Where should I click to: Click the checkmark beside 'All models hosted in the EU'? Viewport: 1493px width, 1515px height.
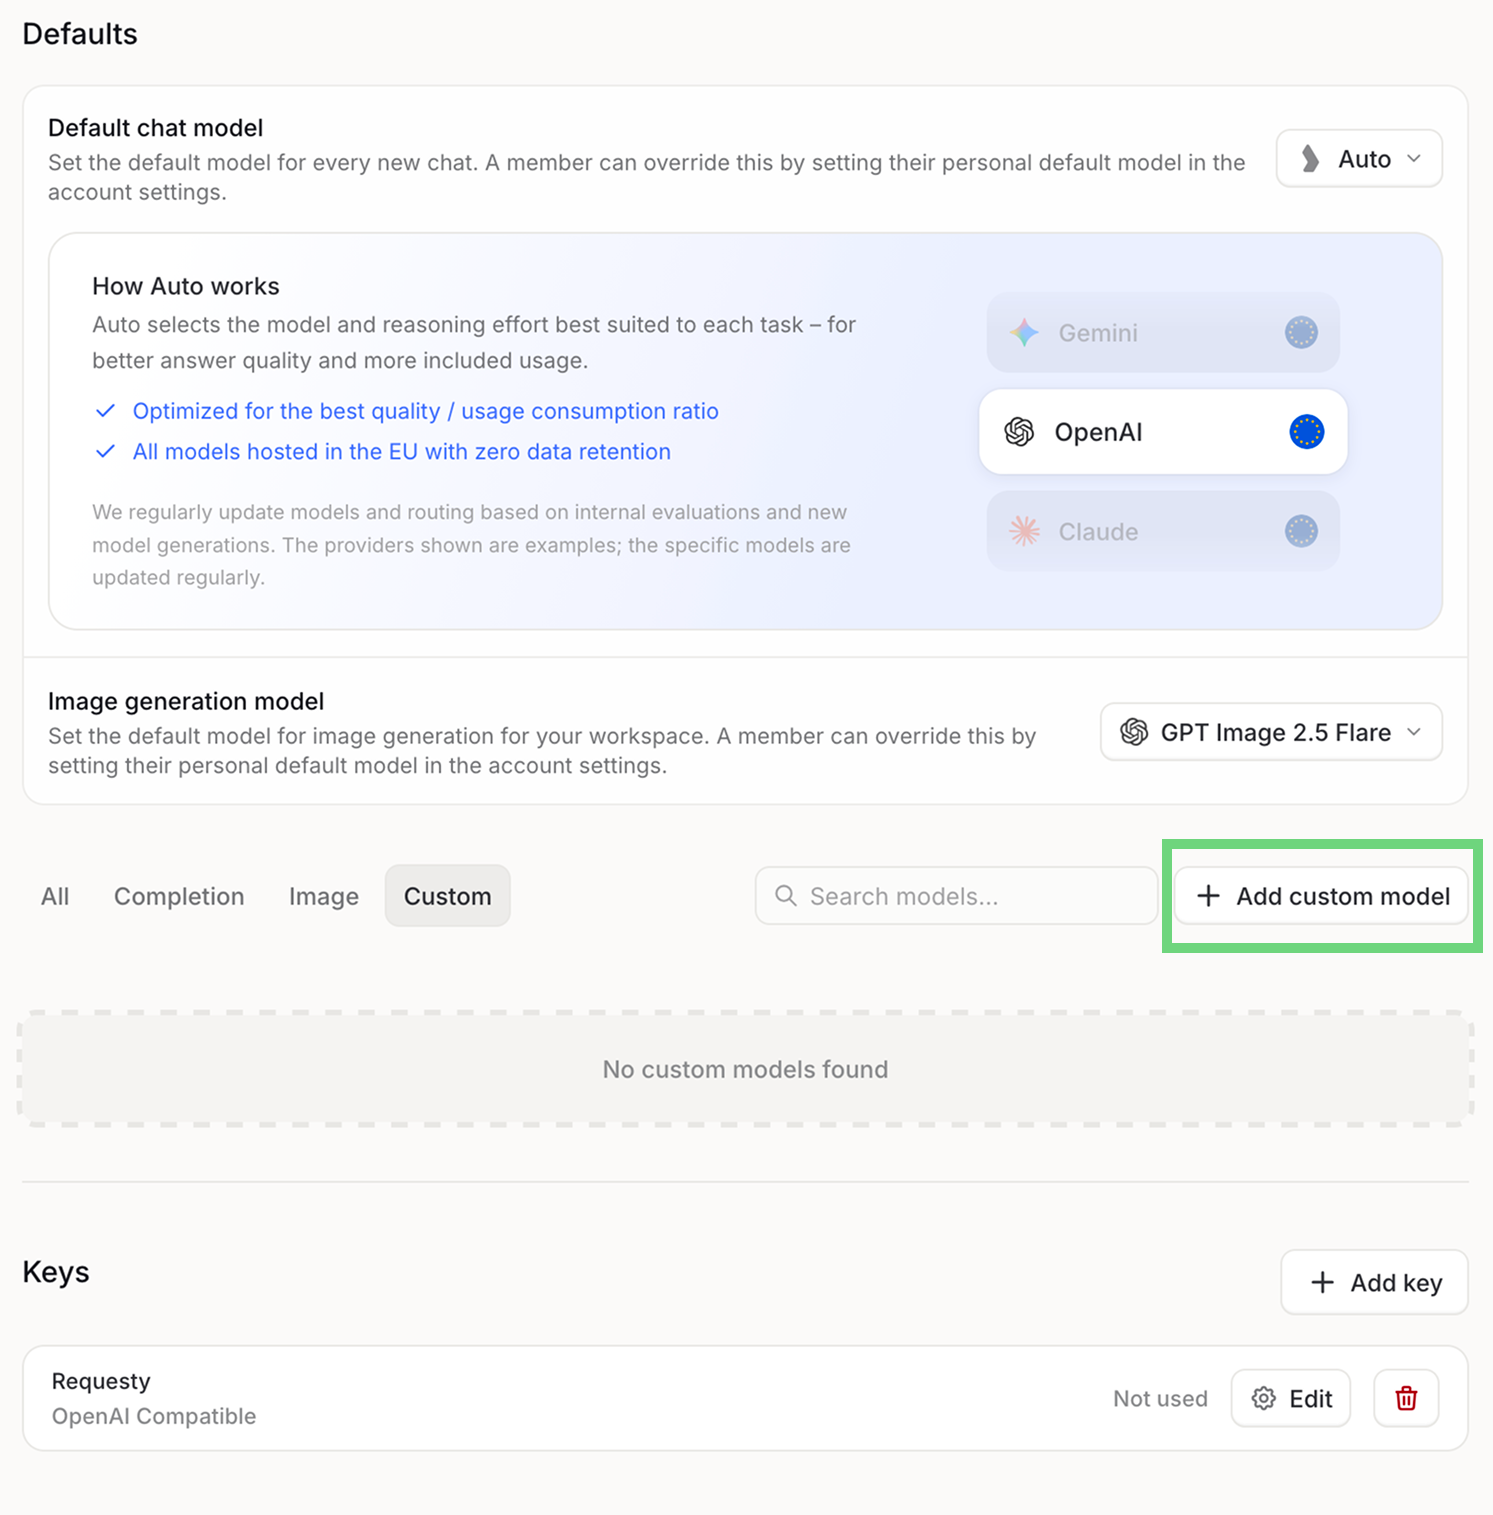pos(105,451)
